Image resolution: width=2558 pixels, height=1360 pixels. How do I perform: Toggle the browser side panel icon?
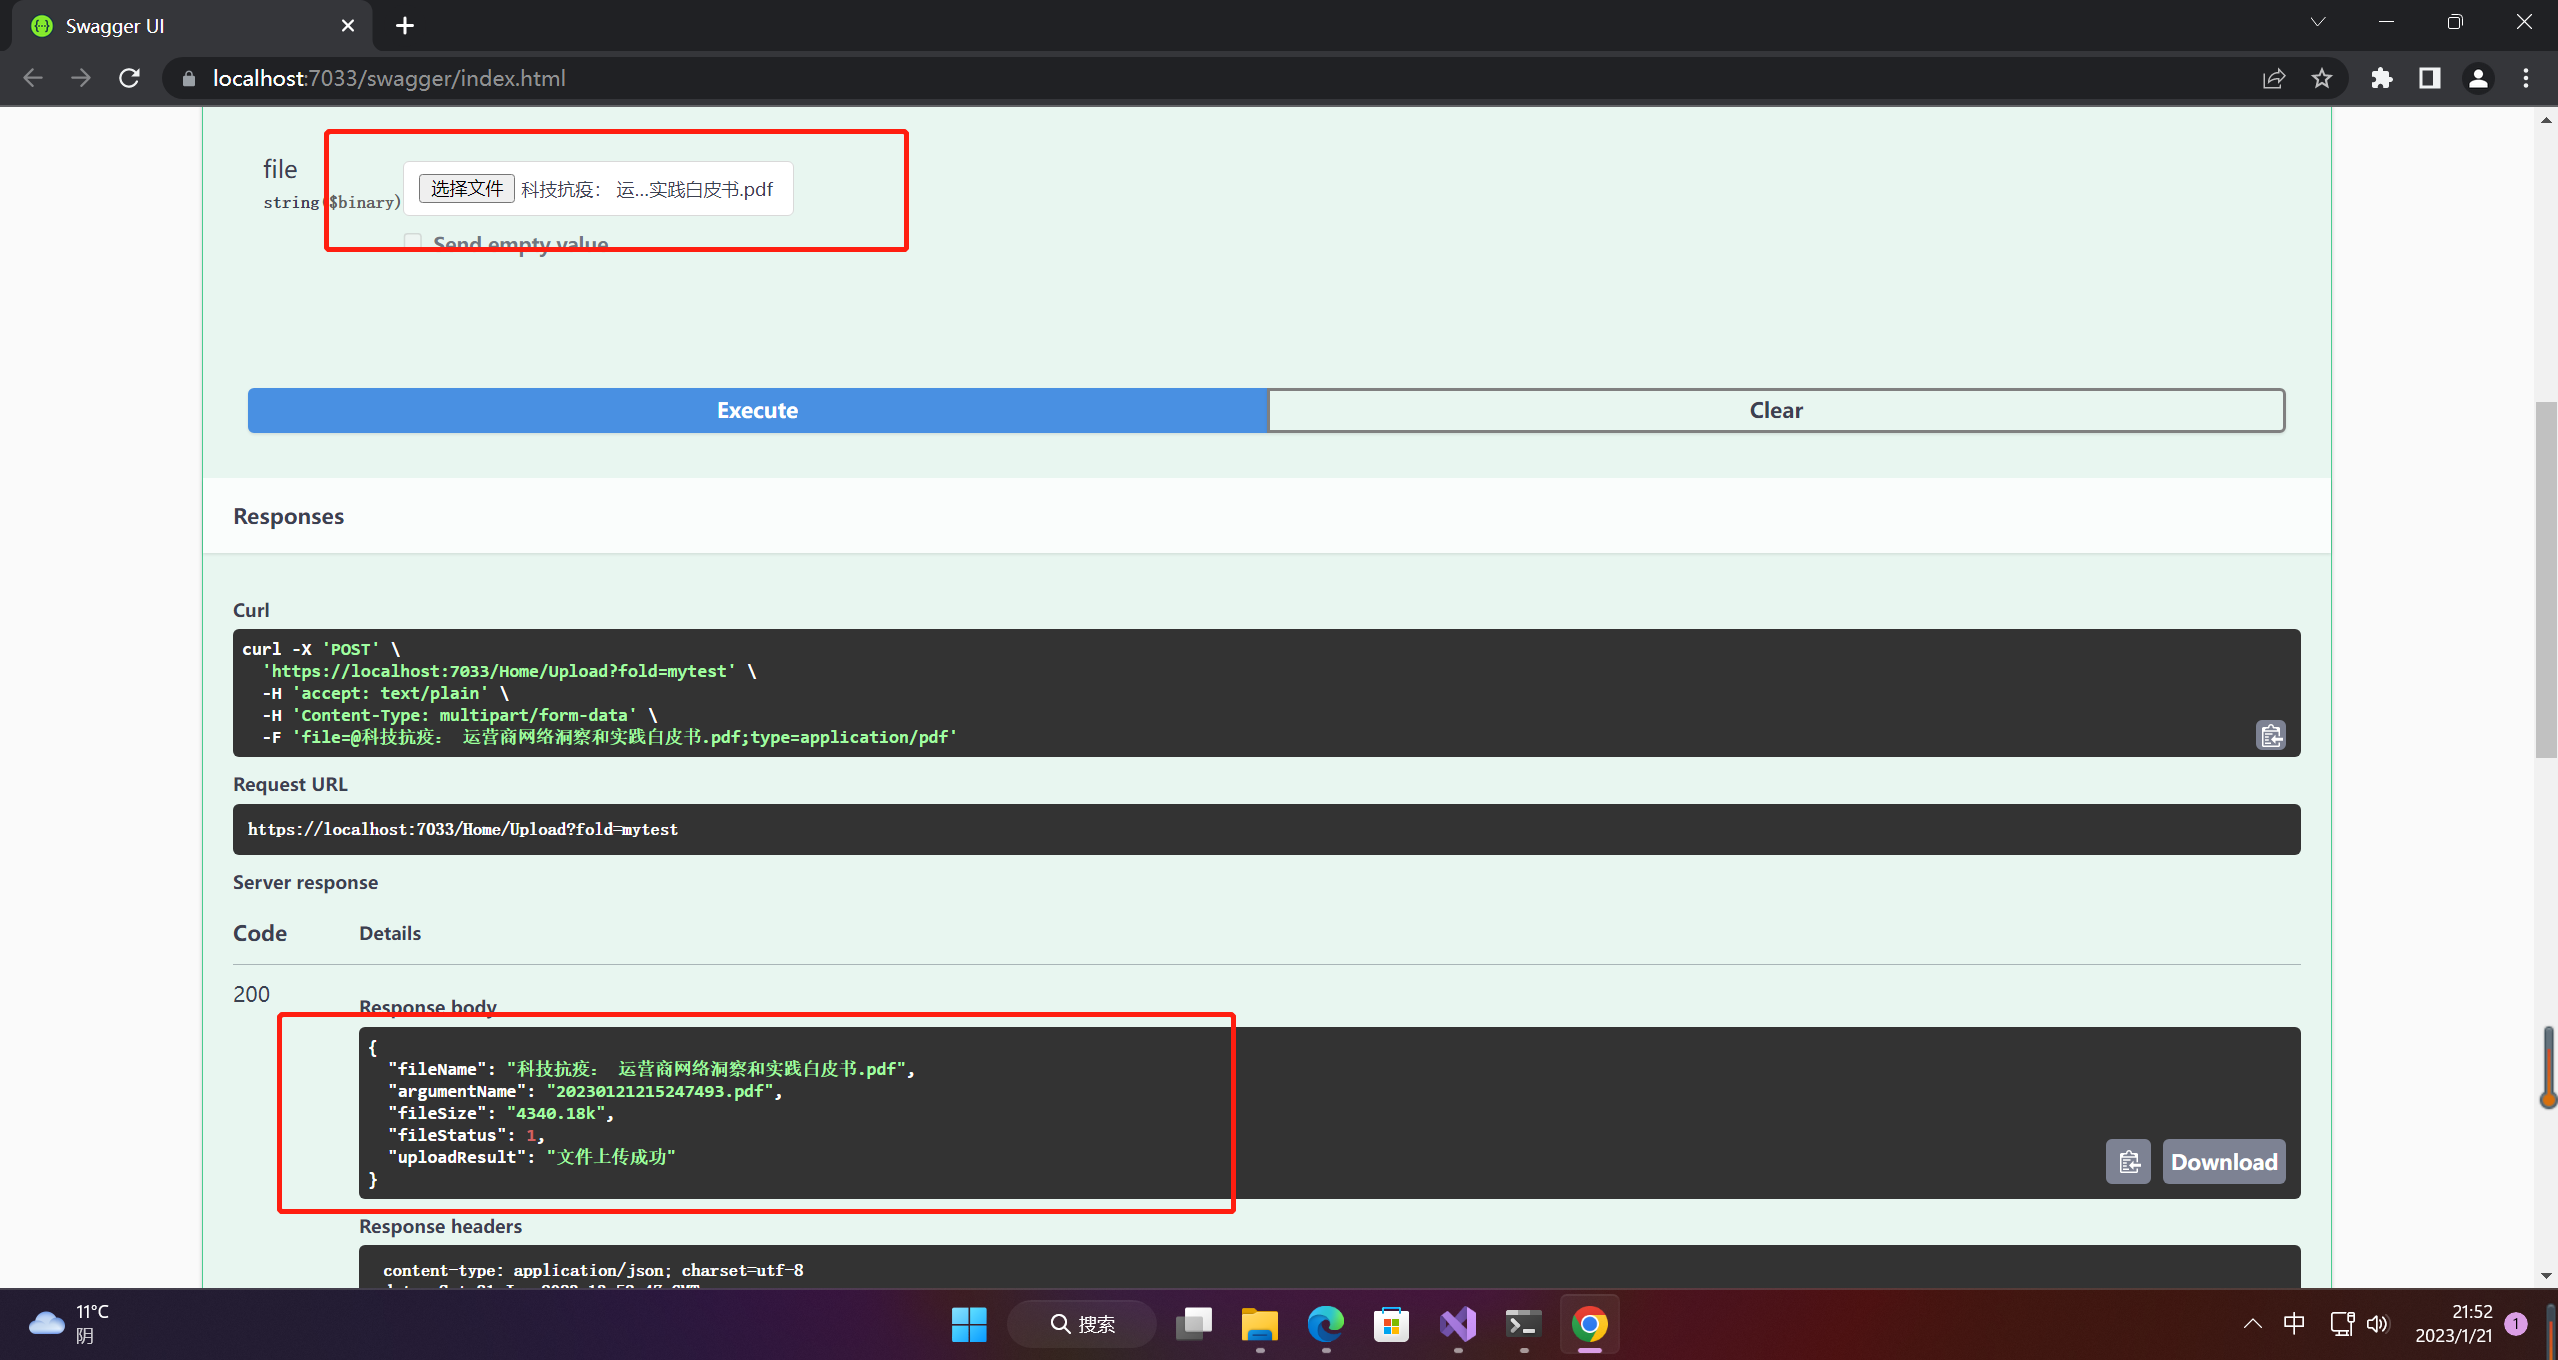coord(2430,78)
